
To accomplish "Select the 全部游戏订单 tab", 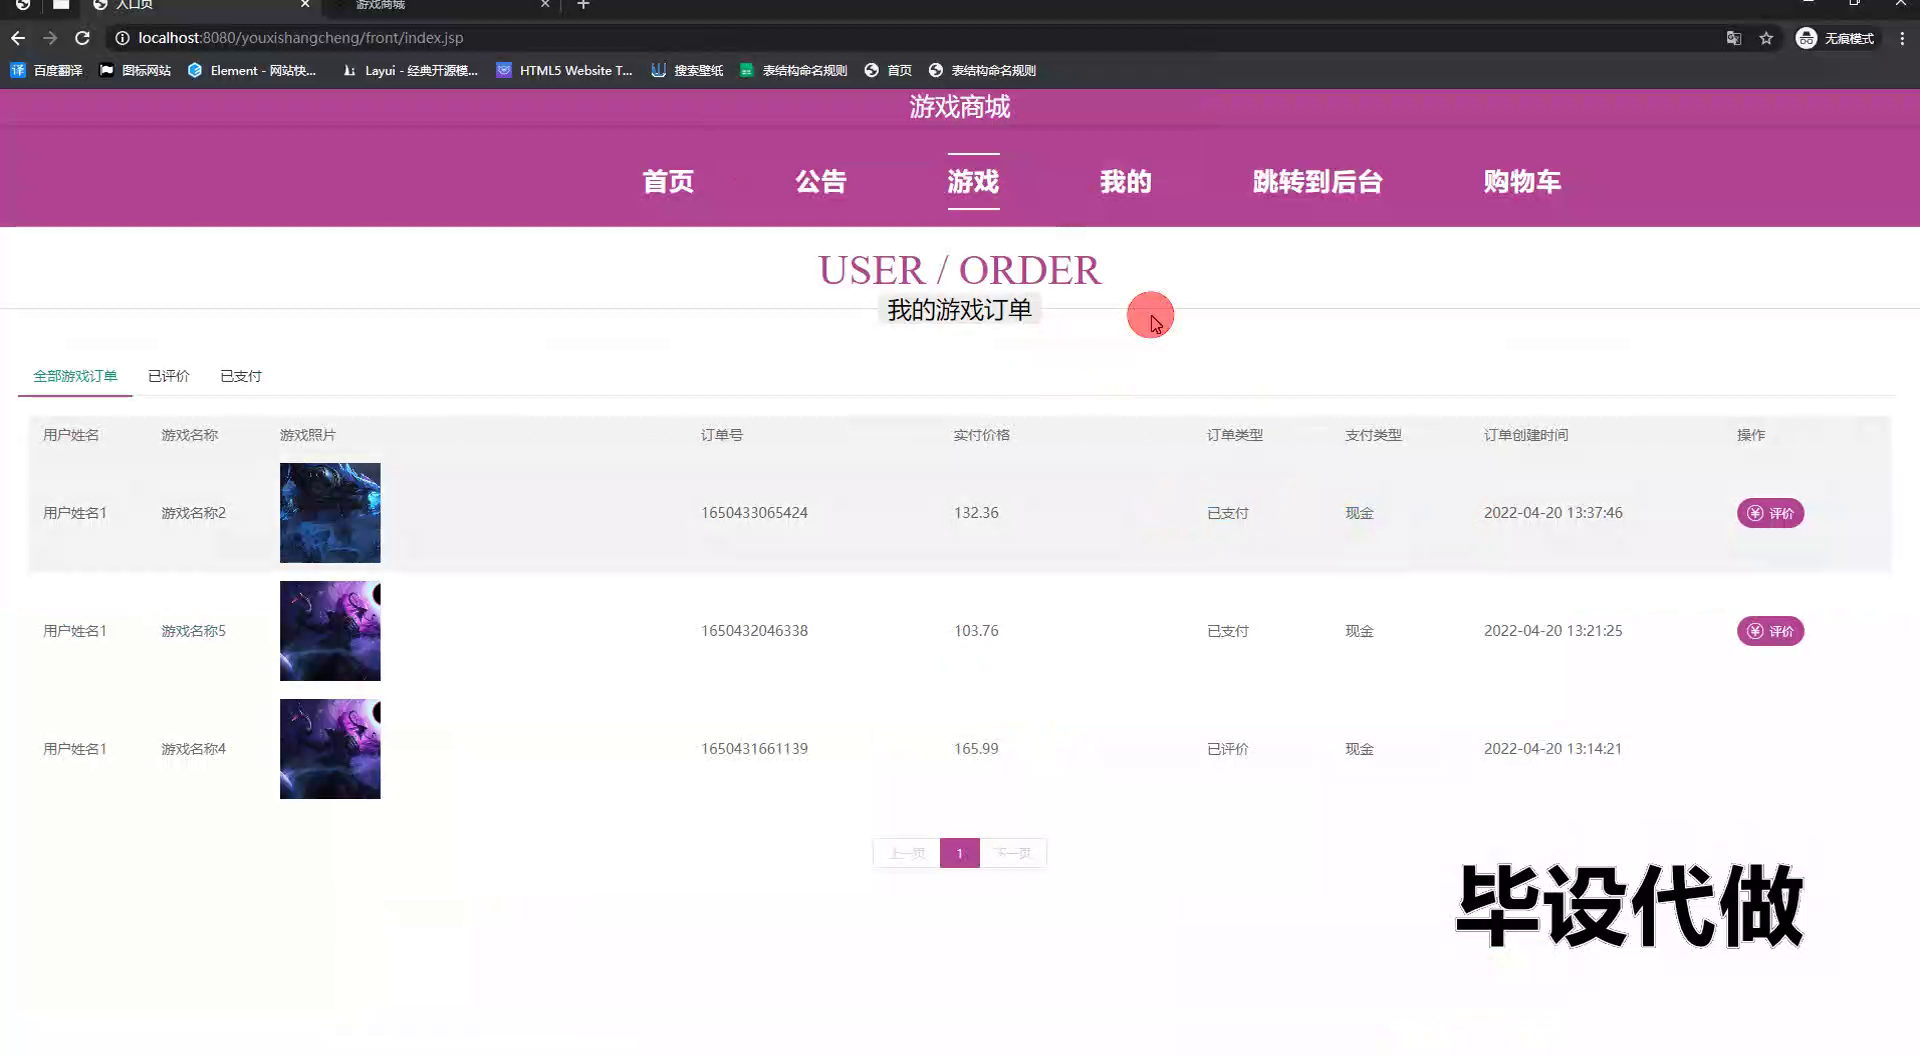I will tap(75, 376).
